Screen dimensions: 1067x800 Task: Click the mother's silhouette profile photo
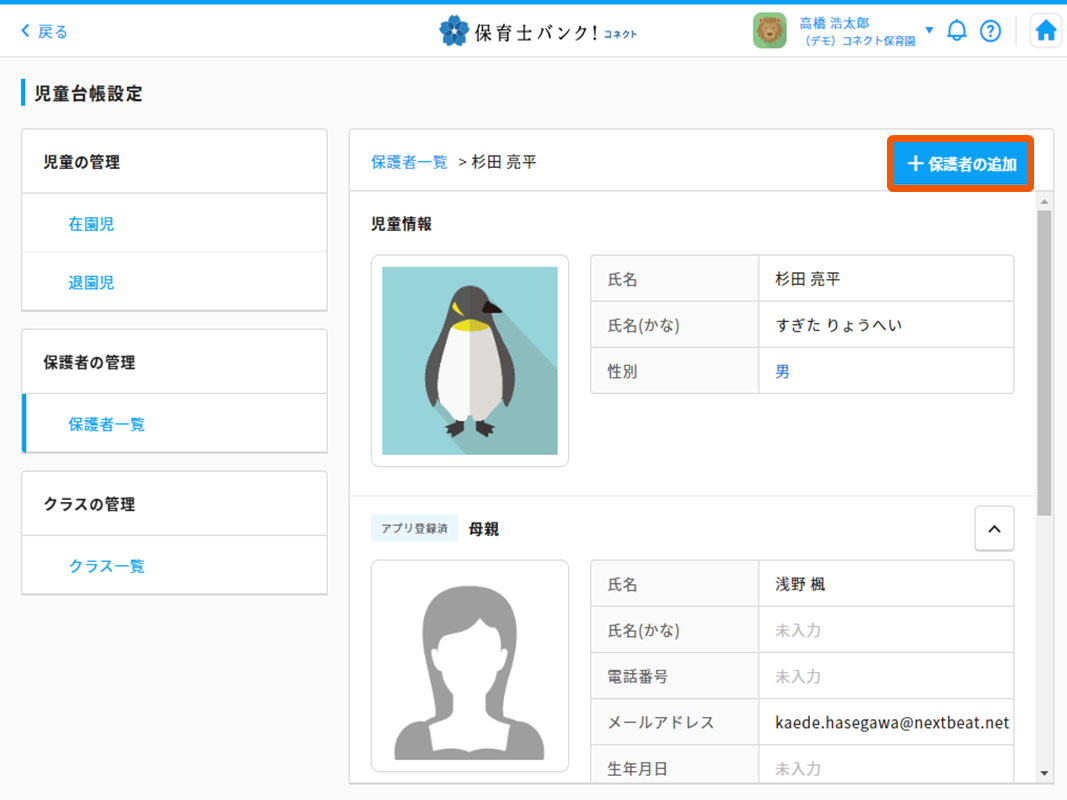point(470,666)
